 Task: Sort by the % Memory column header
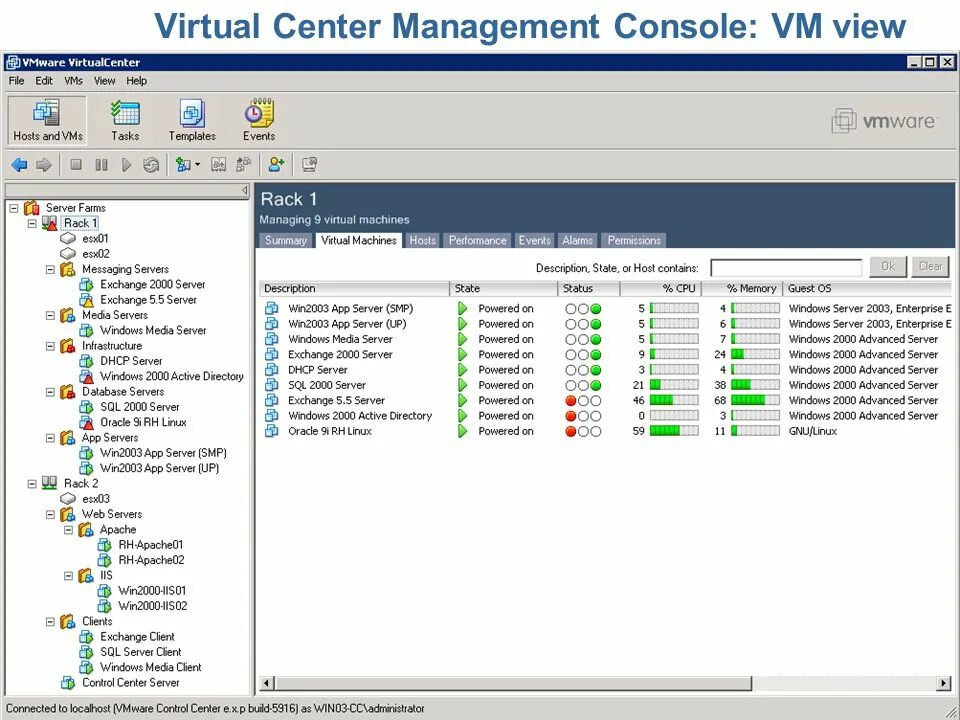[x=741, y=288]
